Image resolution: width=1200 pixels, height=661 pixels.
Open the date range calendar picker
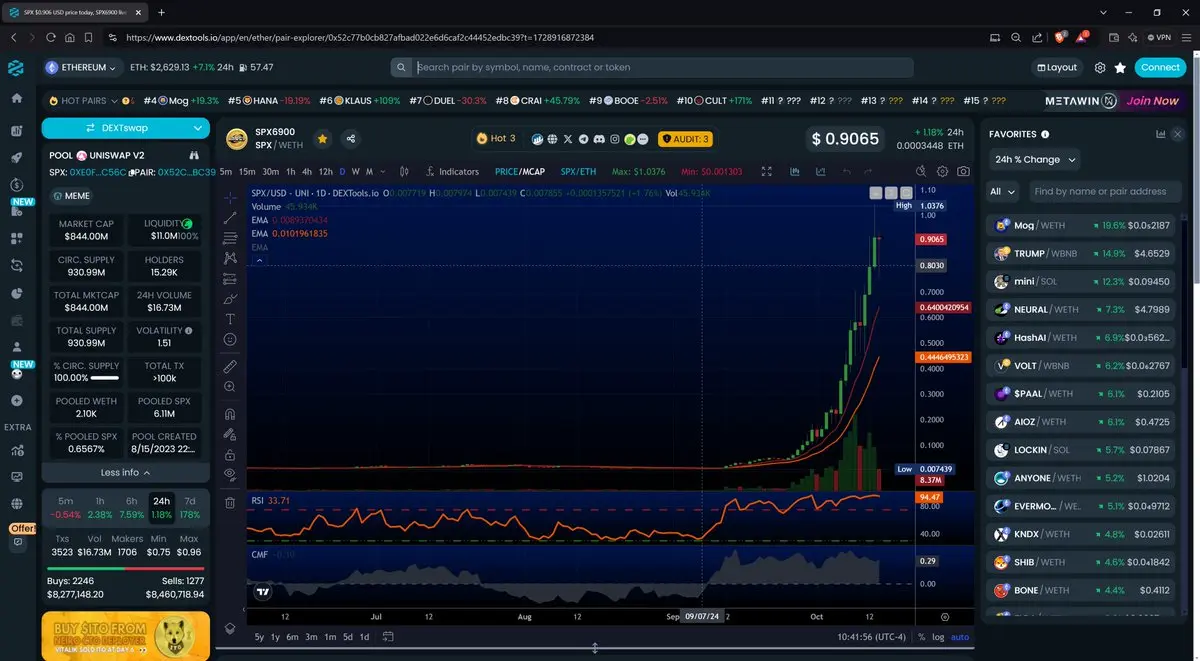tap(388, 637)
